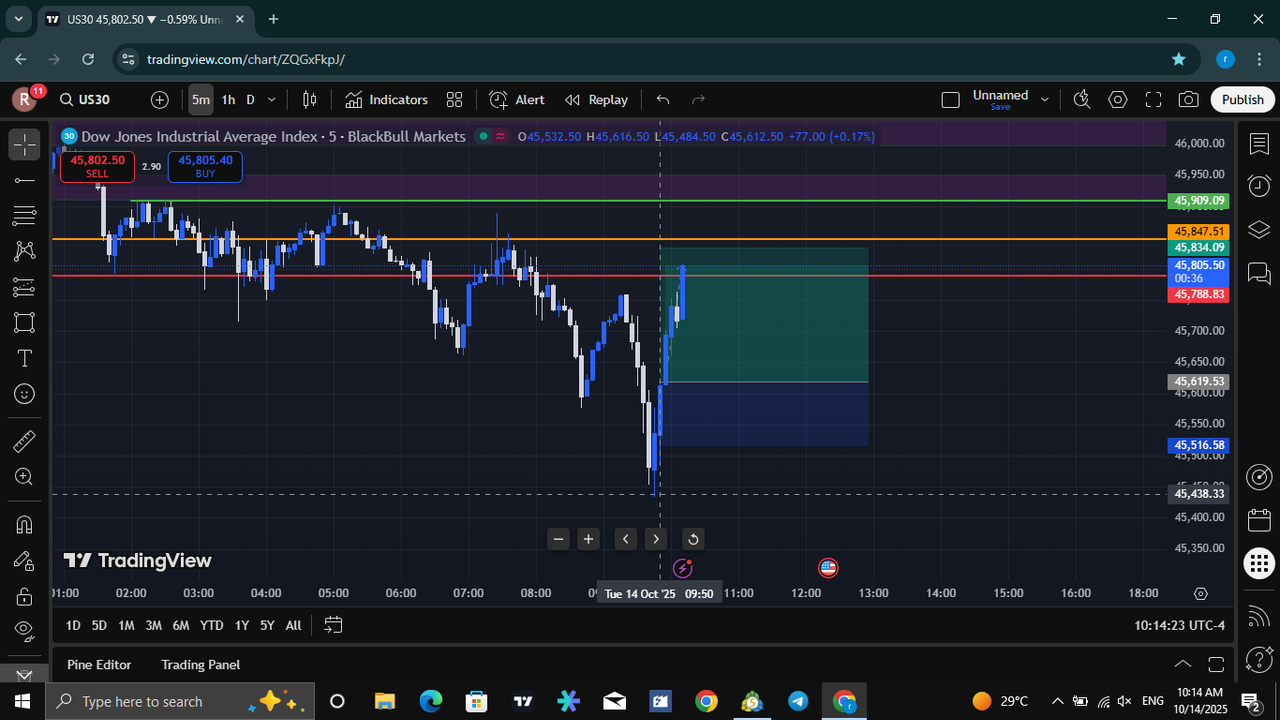The height and width of the screenshot is (720, 1280).
Task: Open indicator templates grid
Action: 454,100
